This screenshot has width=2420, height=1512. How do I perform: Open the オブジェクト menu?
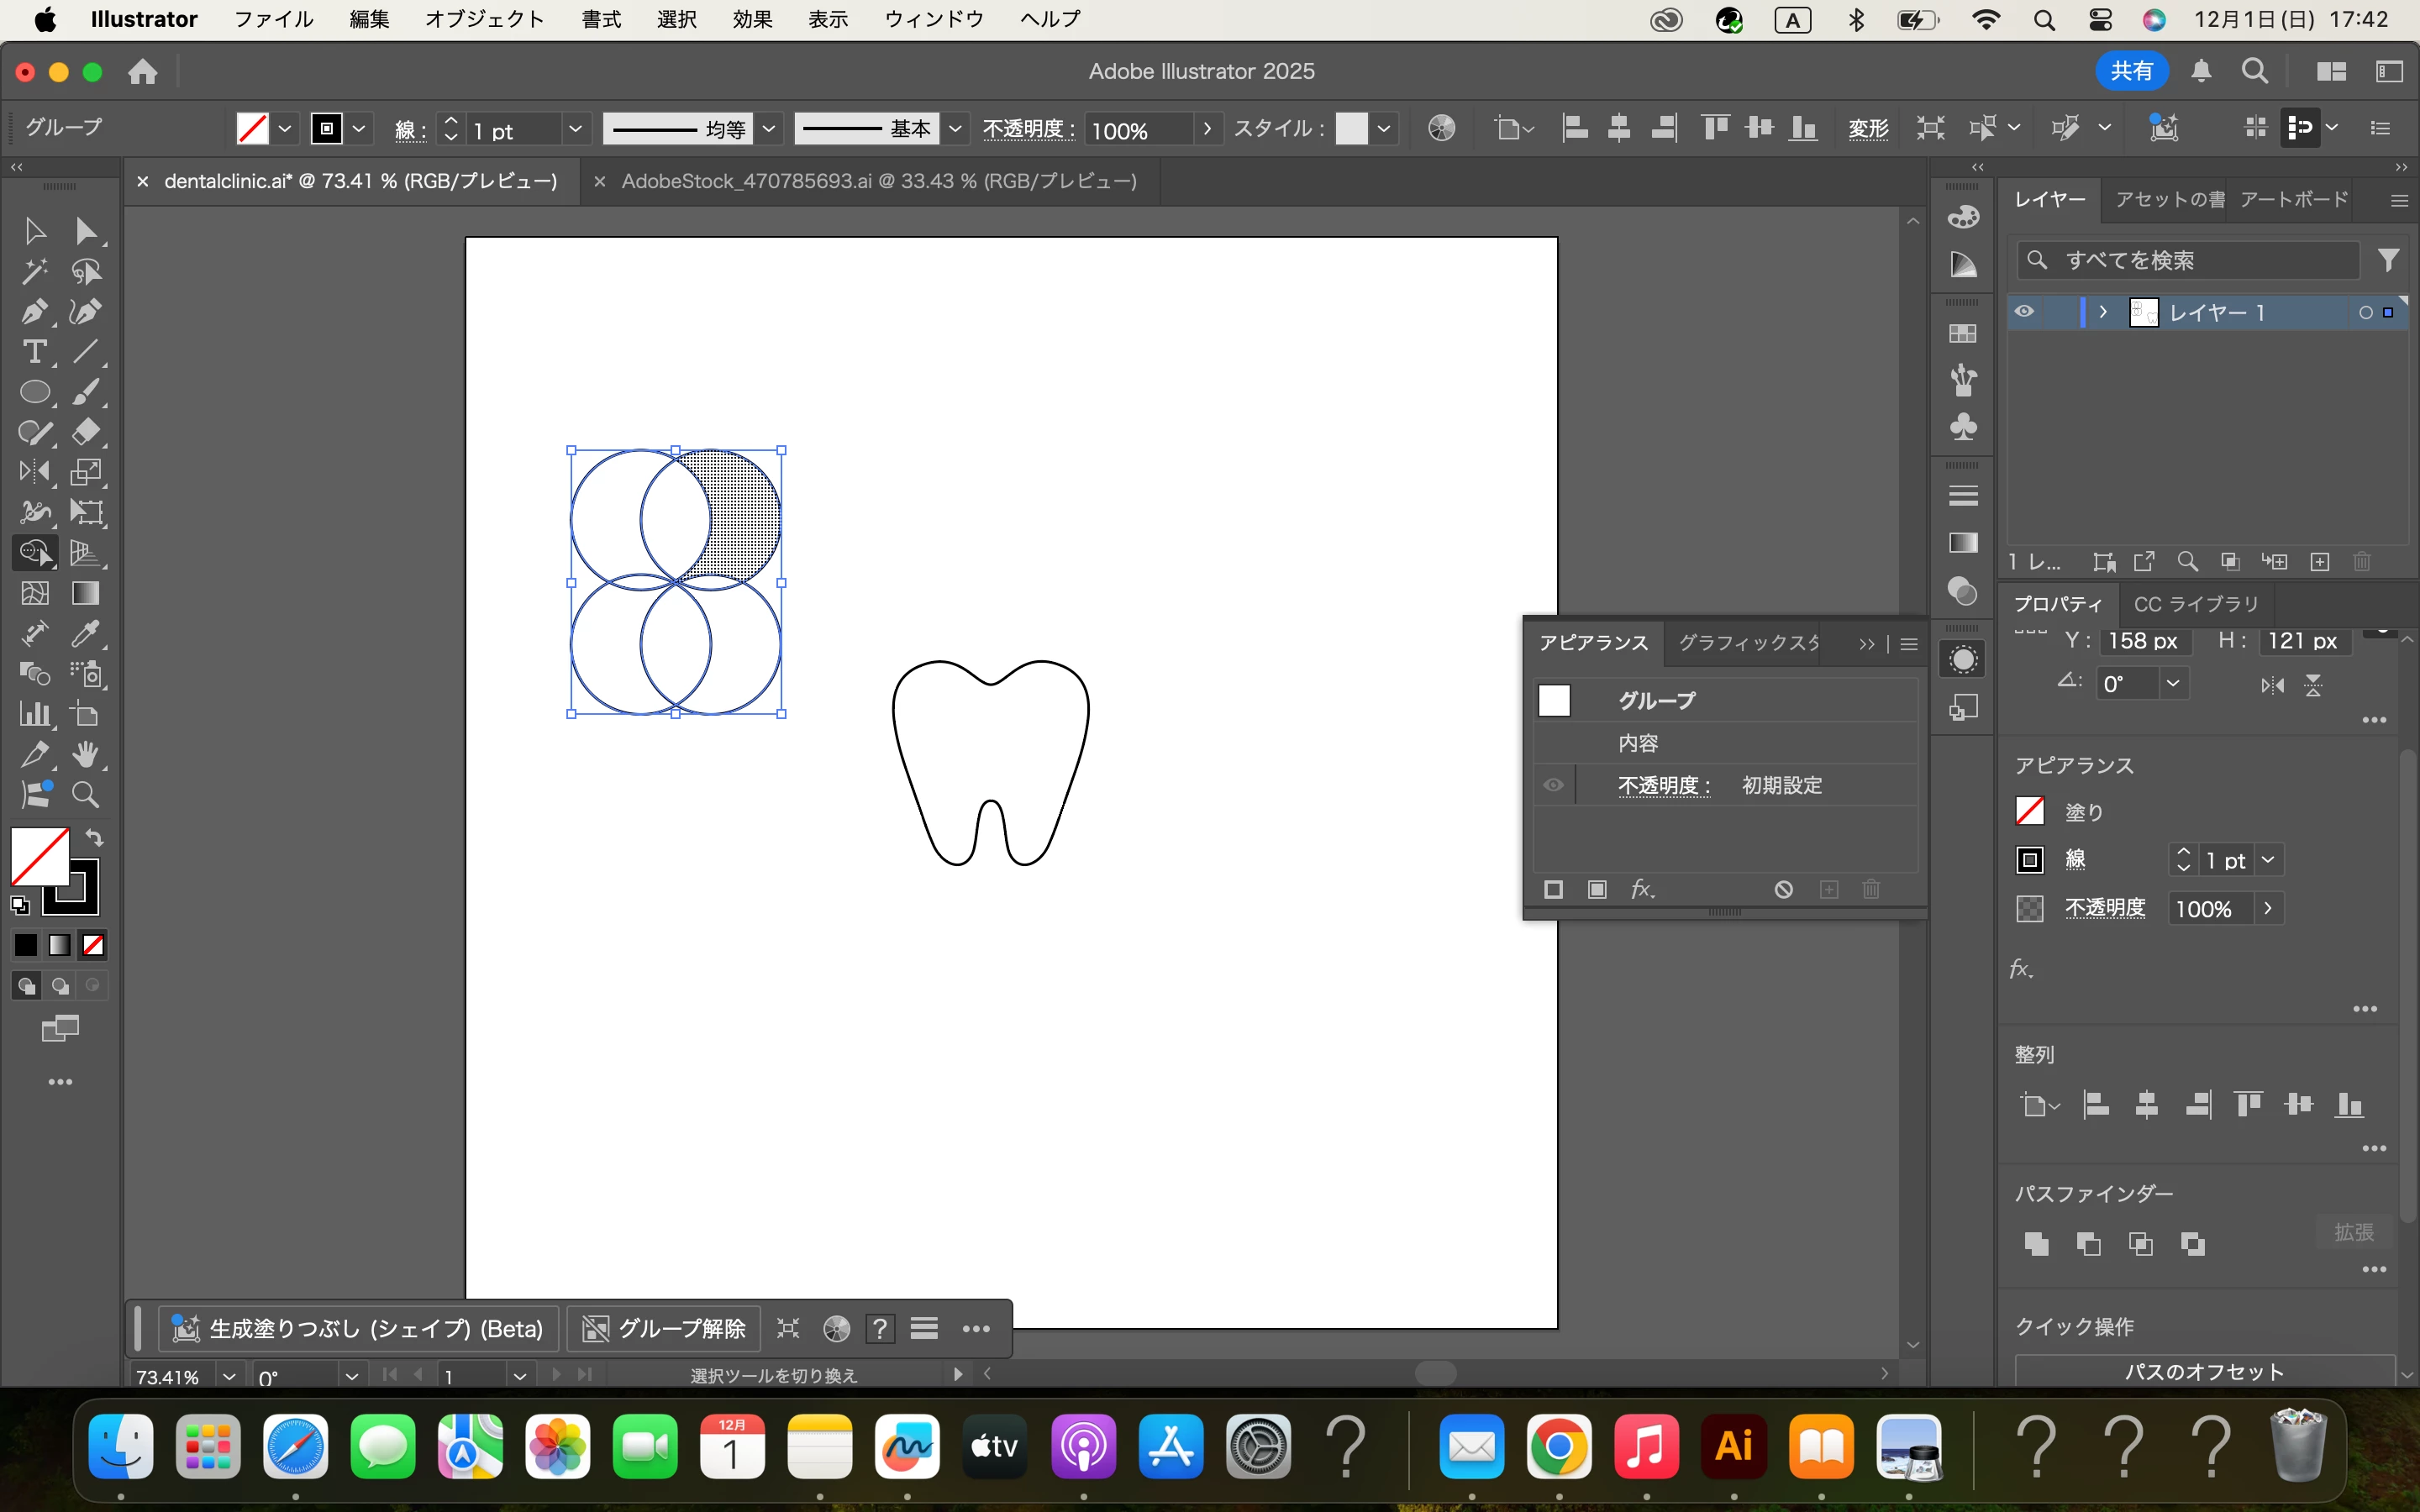(x=484, y=19)
